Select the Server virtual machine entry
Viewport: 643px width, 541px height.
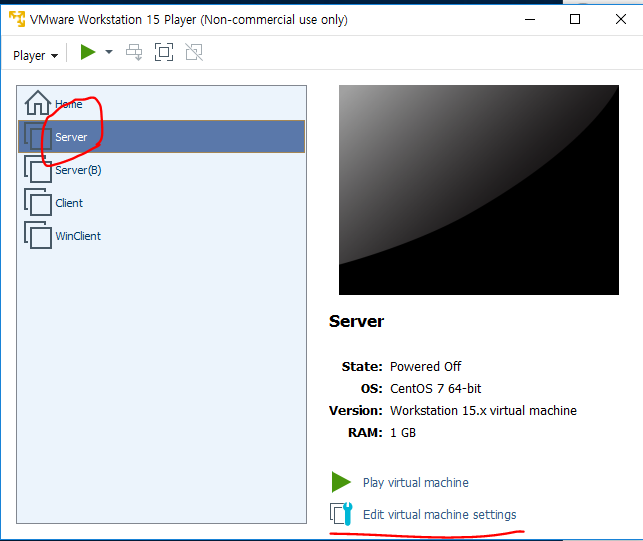point(162,137)
